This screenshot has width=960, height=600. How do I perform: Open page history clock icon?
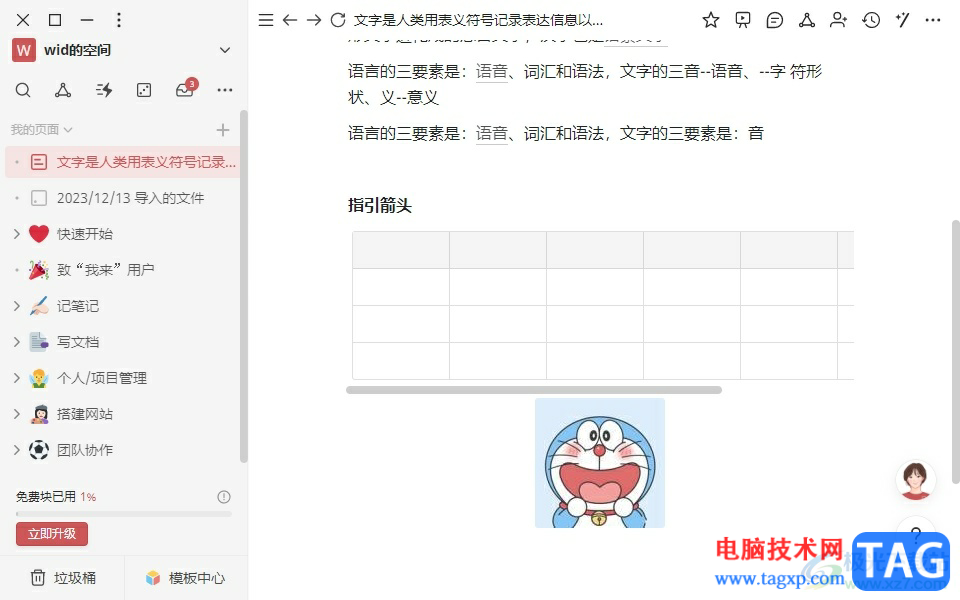click(871, 20)
